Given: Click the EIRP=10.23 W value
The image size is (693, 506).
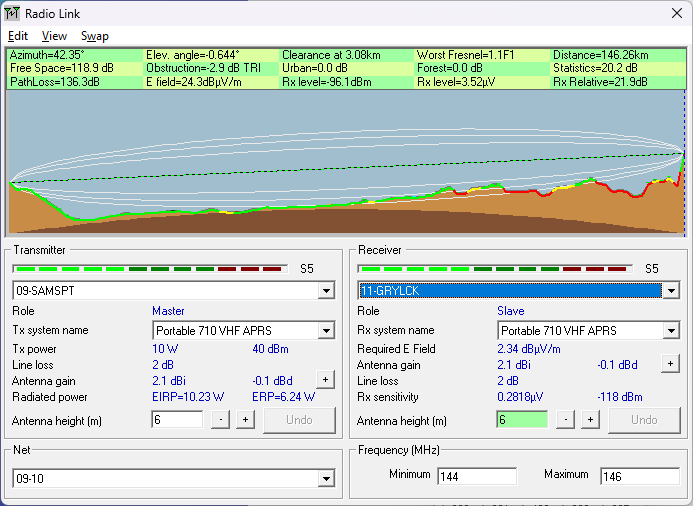Looking at the screenshot, I should (188, 397).
